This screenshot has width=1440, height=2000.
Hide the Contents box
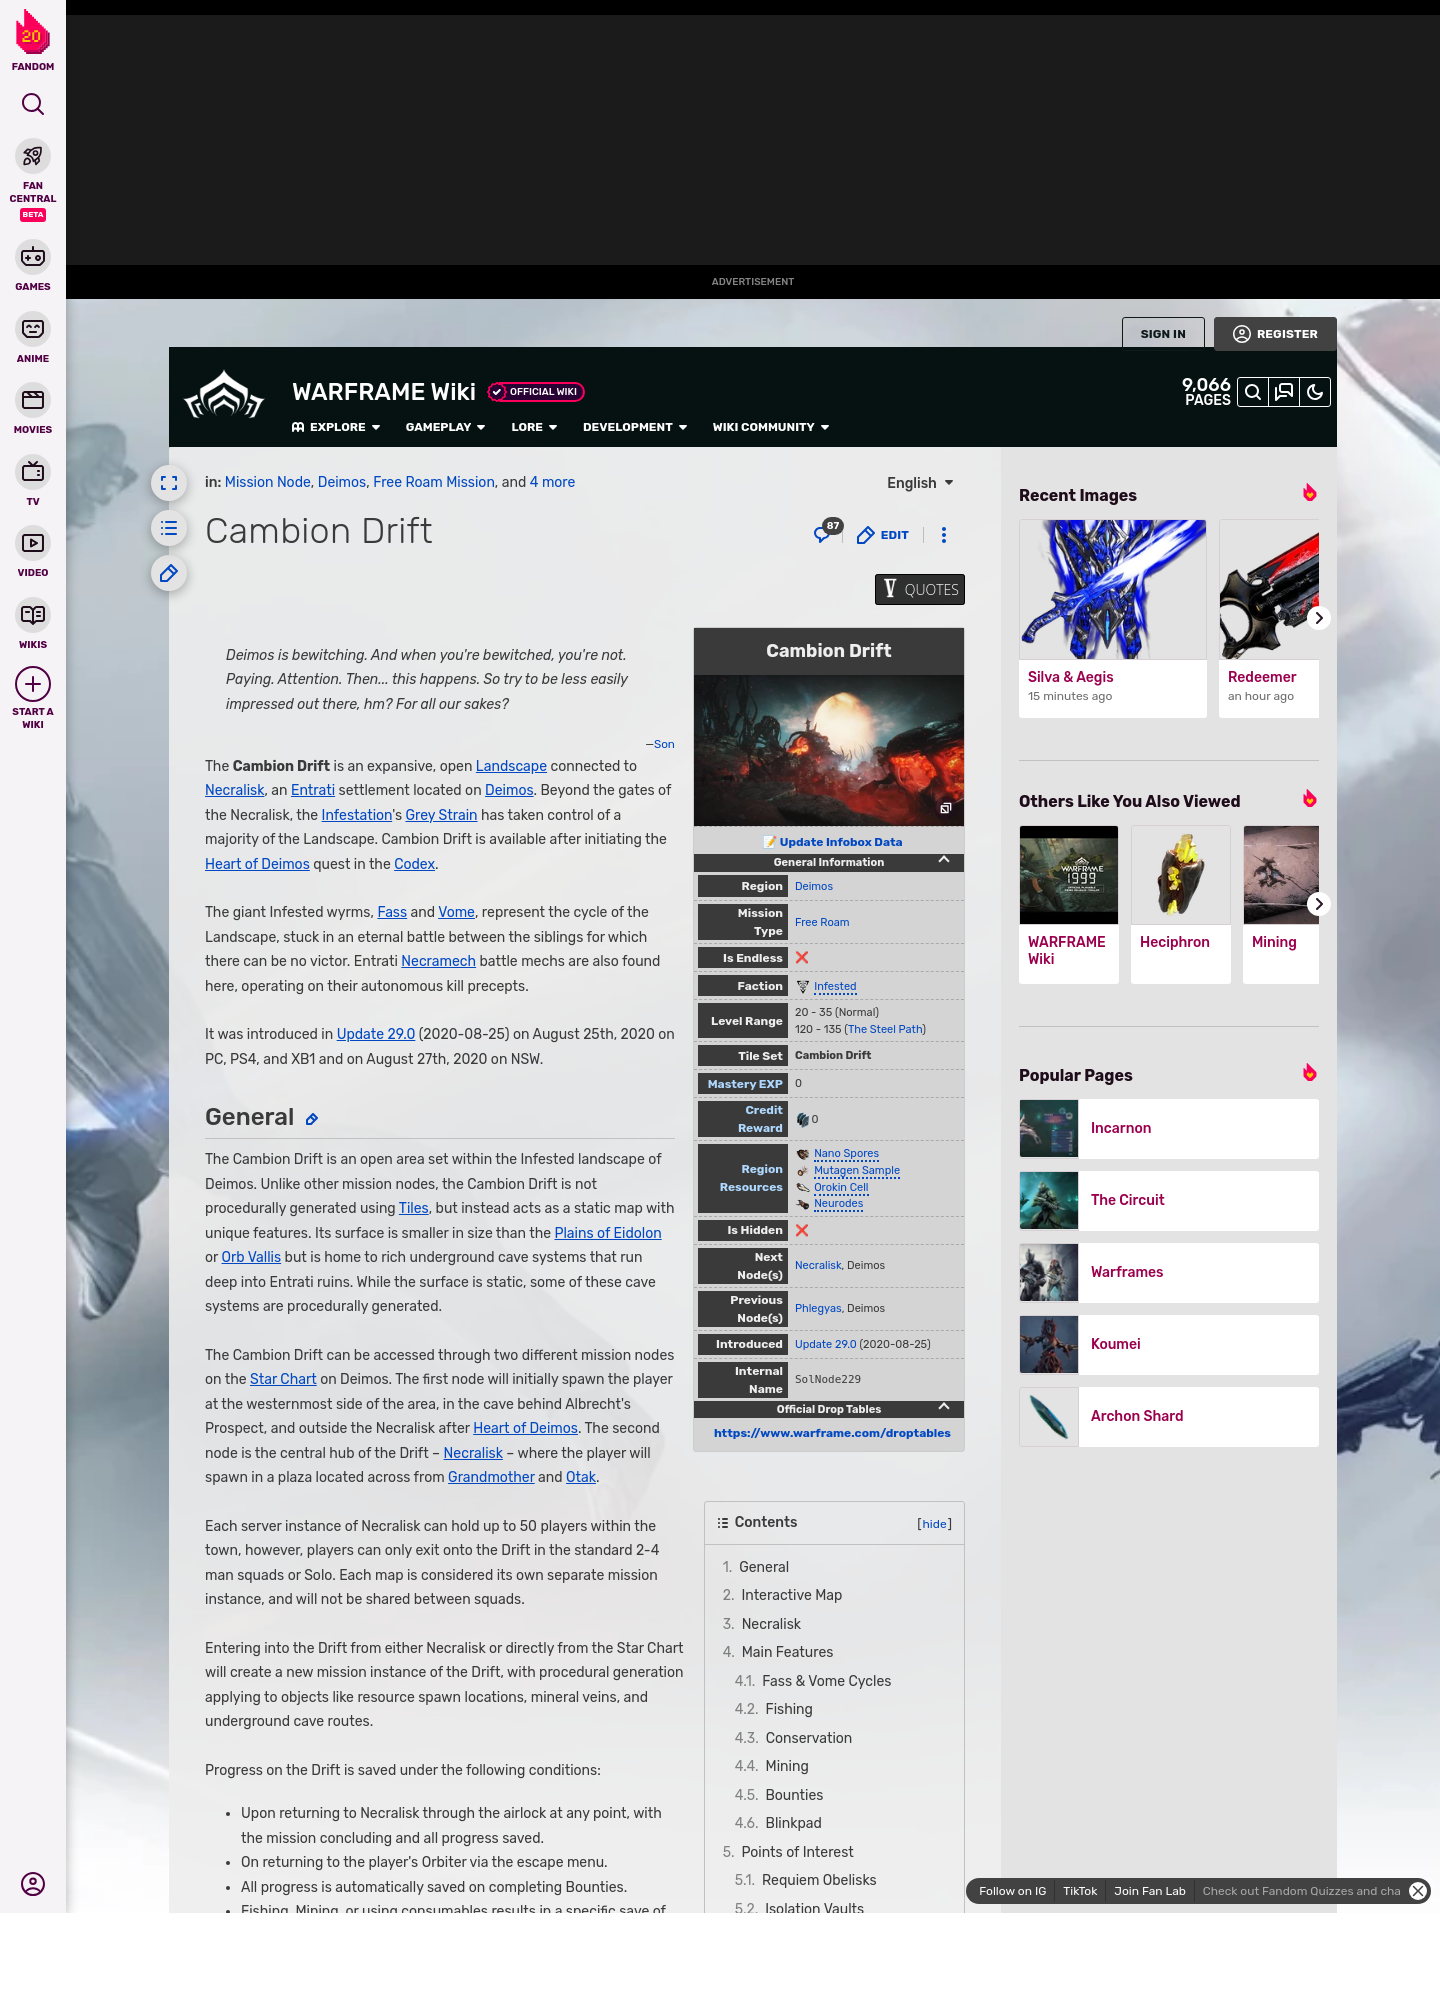934,1524
